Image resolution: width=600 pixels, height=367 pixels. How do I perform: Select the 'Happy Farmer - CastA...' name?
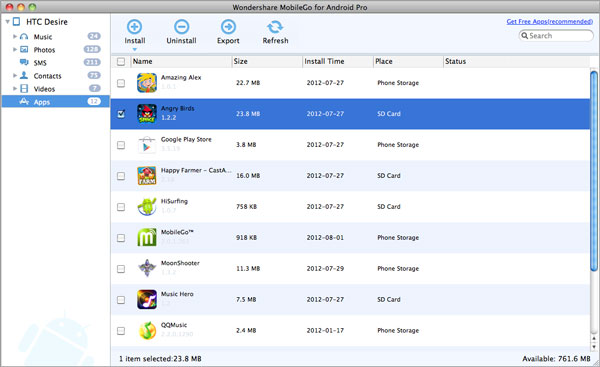click(x=196, y=170)
